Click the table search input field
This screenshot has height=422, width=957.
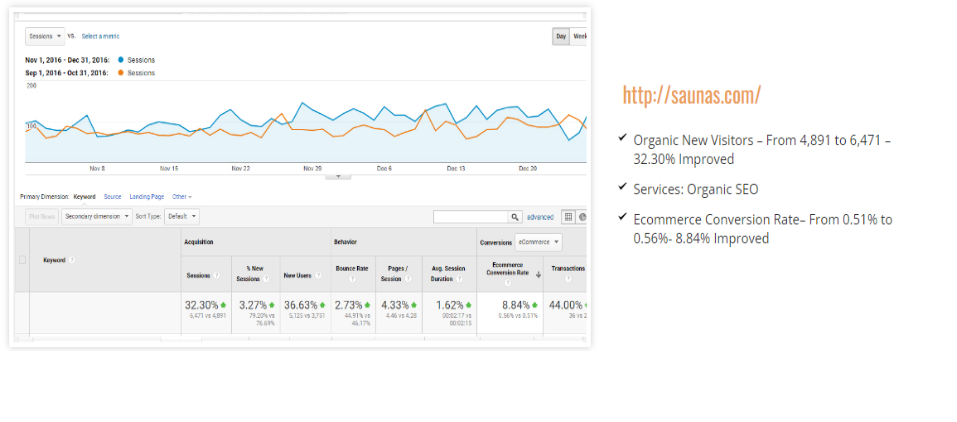470,217
